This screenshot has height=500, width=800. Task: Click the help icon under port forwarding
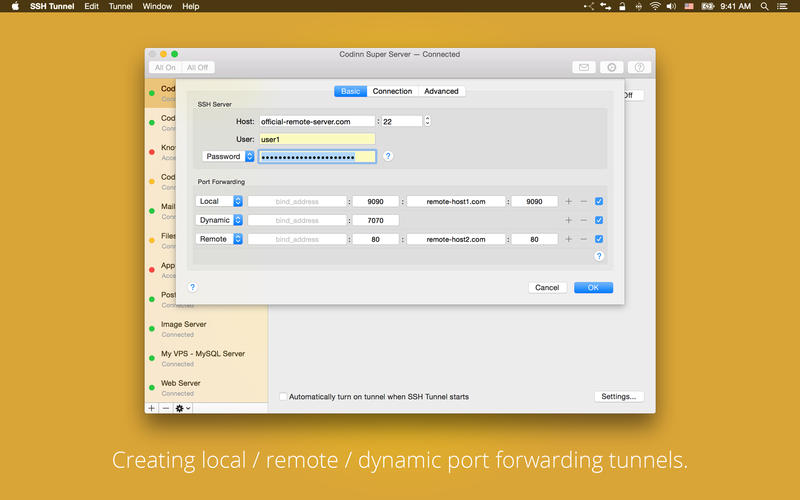tap(599, 256)
